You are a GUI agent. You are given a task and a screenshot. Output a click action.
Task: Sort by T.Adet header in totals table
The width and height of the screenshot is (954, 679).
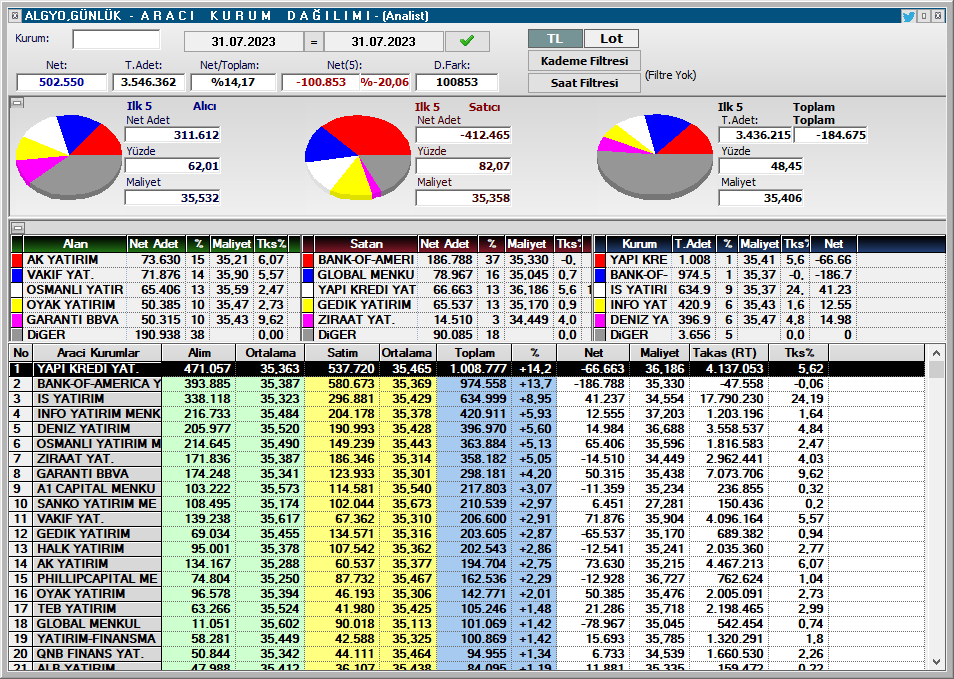coord(693,244)
